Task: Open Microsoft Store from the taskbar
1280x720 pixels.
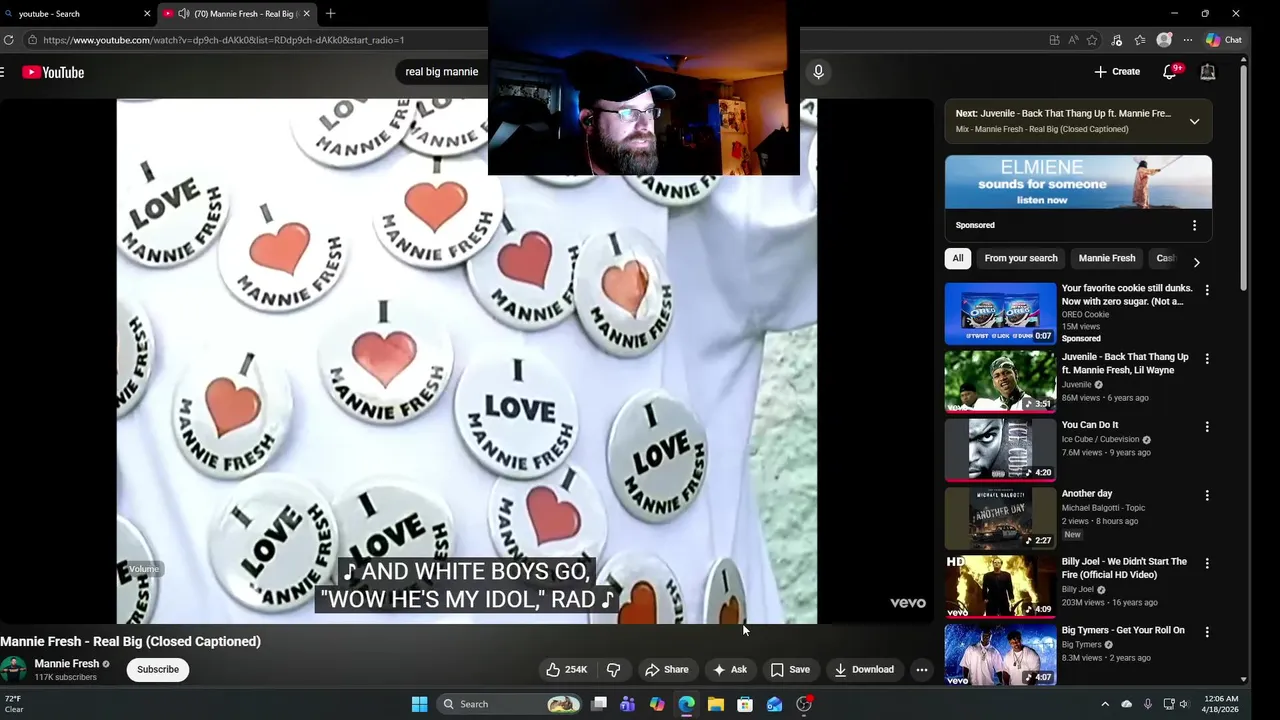Action: click(x=745, y=704)
